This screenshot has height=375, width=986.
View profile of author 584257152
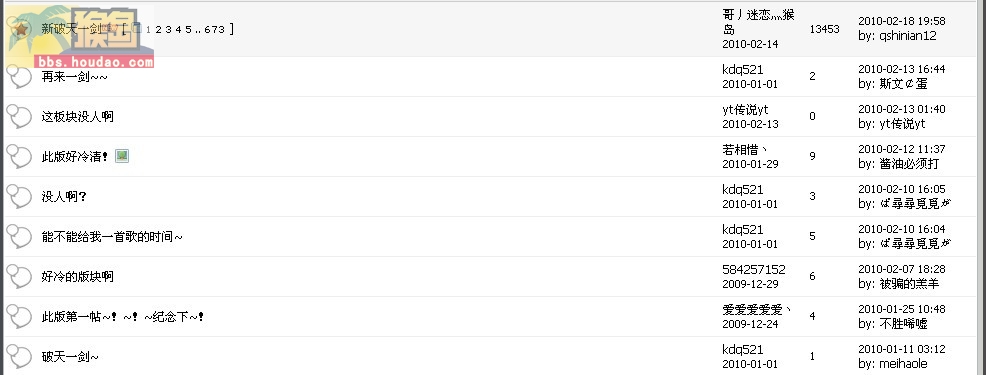click(754, 269)
